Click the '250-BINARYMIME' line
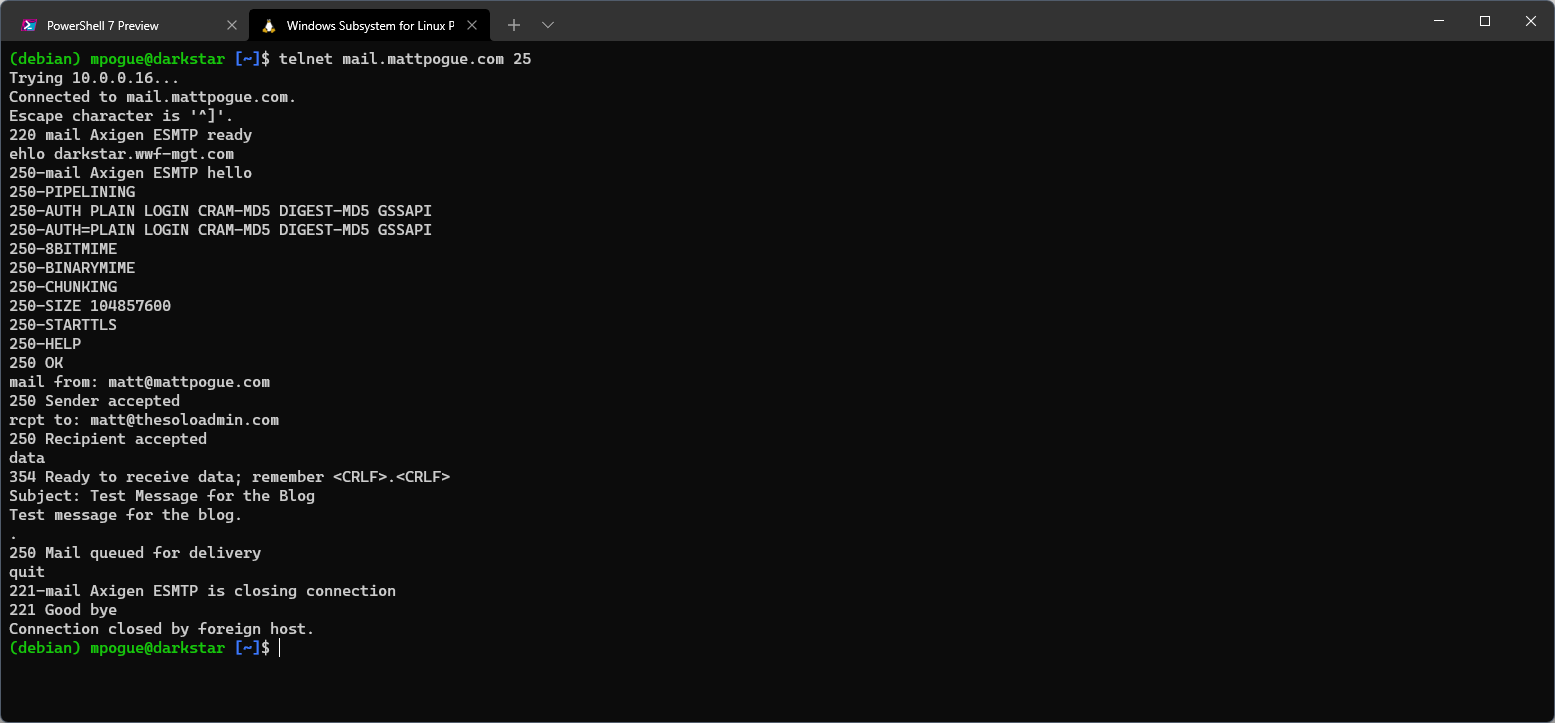Viewport: 1555px width, 723px height. click(x=72, y=268)
